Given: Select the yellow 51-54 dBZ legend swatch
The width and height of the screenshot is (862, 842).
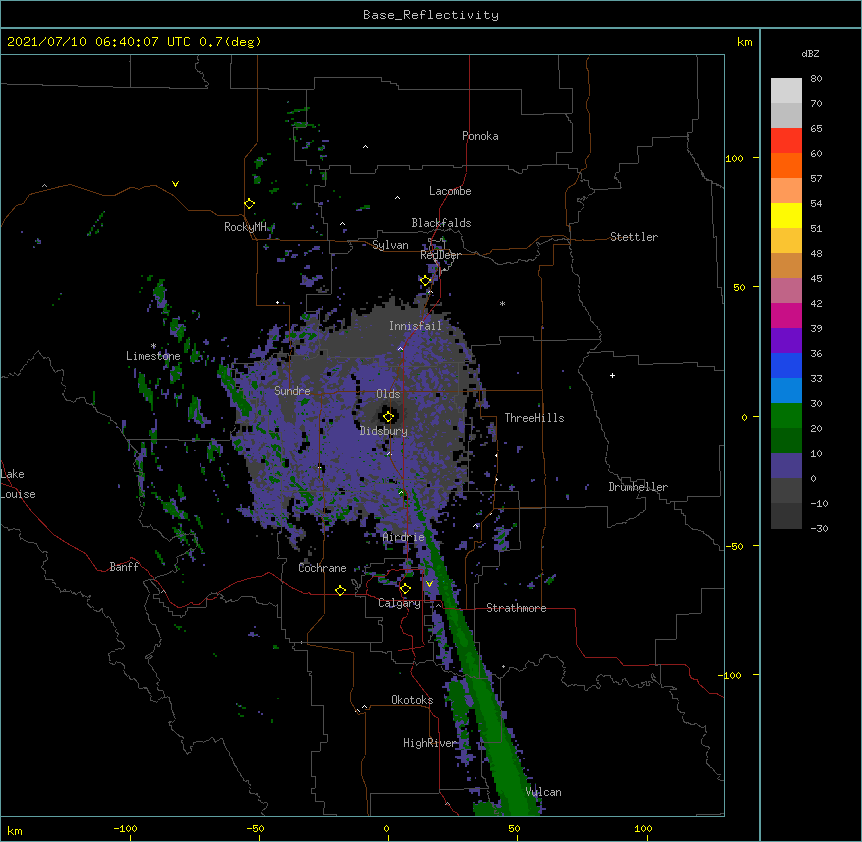Looking at the screenshot, I should tap(786, 215).
